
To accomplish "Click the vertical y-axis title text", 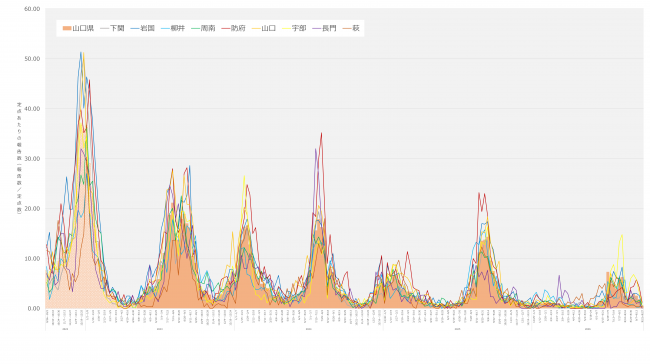I will point(19,158).
